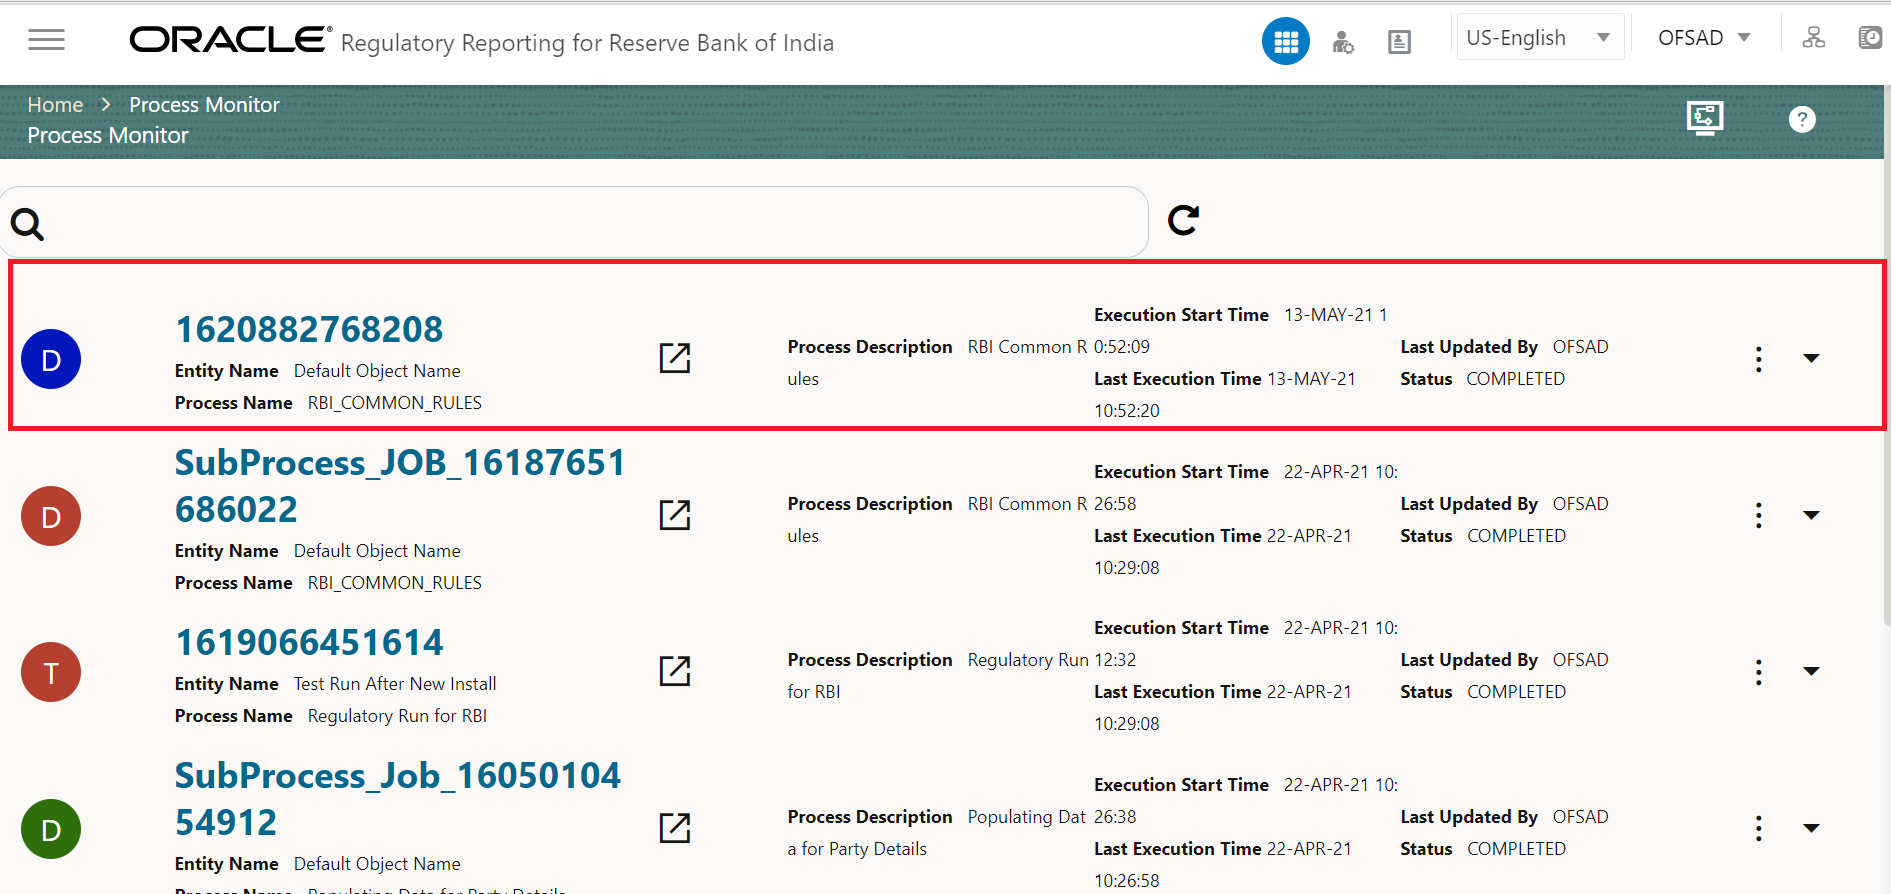Open the process flow monitor icon

coord(1705,118)
